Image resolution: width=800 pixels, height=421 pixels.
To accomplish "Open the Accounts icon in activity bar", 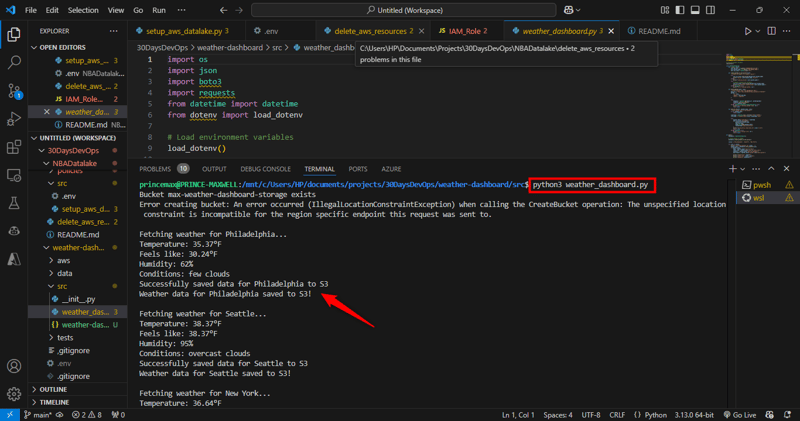I will click(14, 366).
